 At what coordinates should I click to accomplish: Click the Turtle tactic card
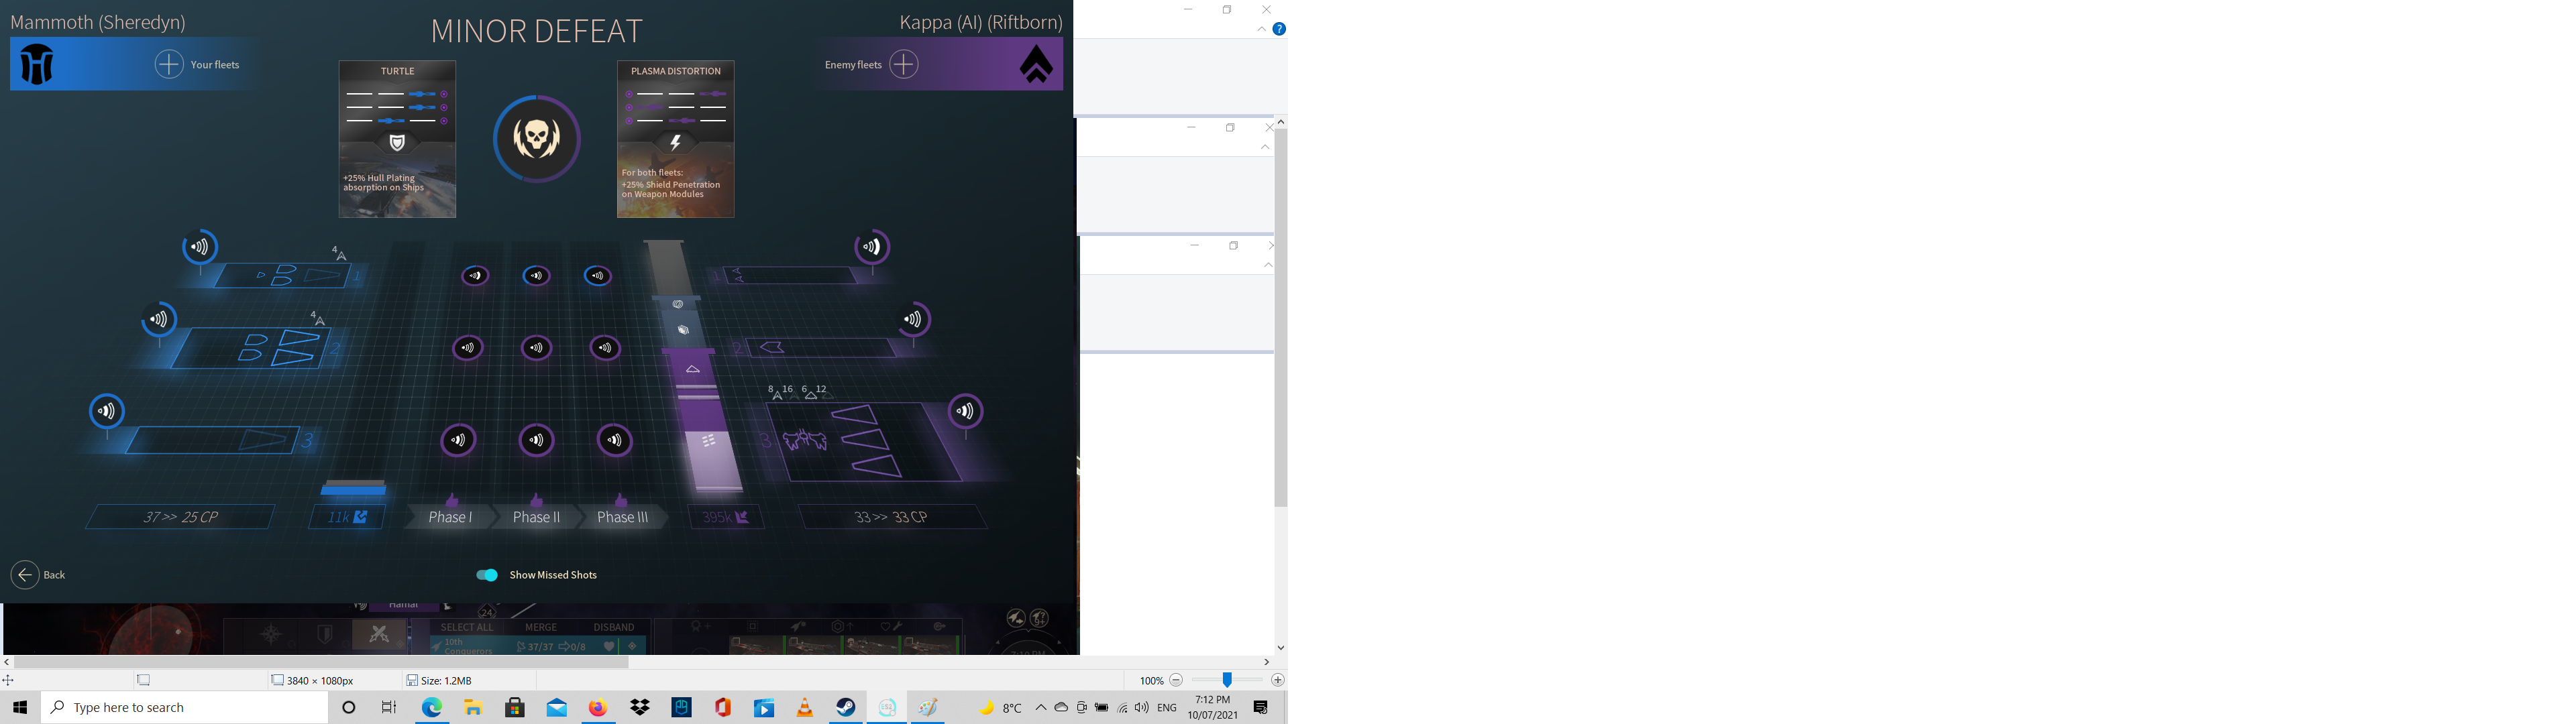pos(397,139)
